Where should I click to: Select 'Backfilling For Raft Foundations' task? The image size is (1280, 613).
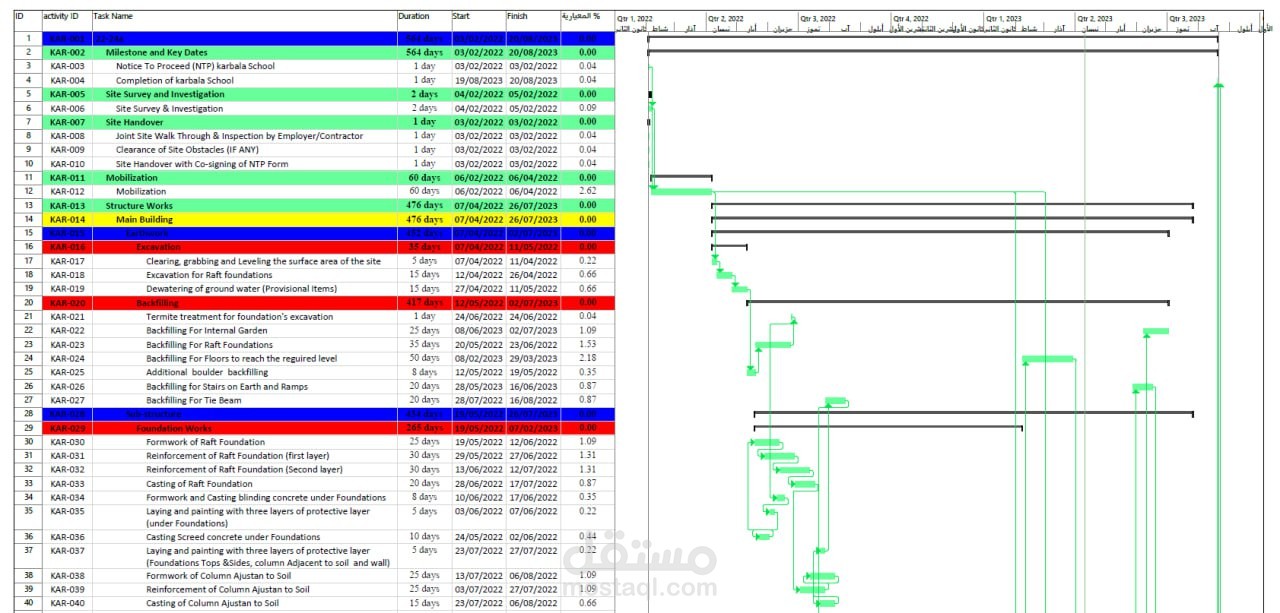point(209,345)
